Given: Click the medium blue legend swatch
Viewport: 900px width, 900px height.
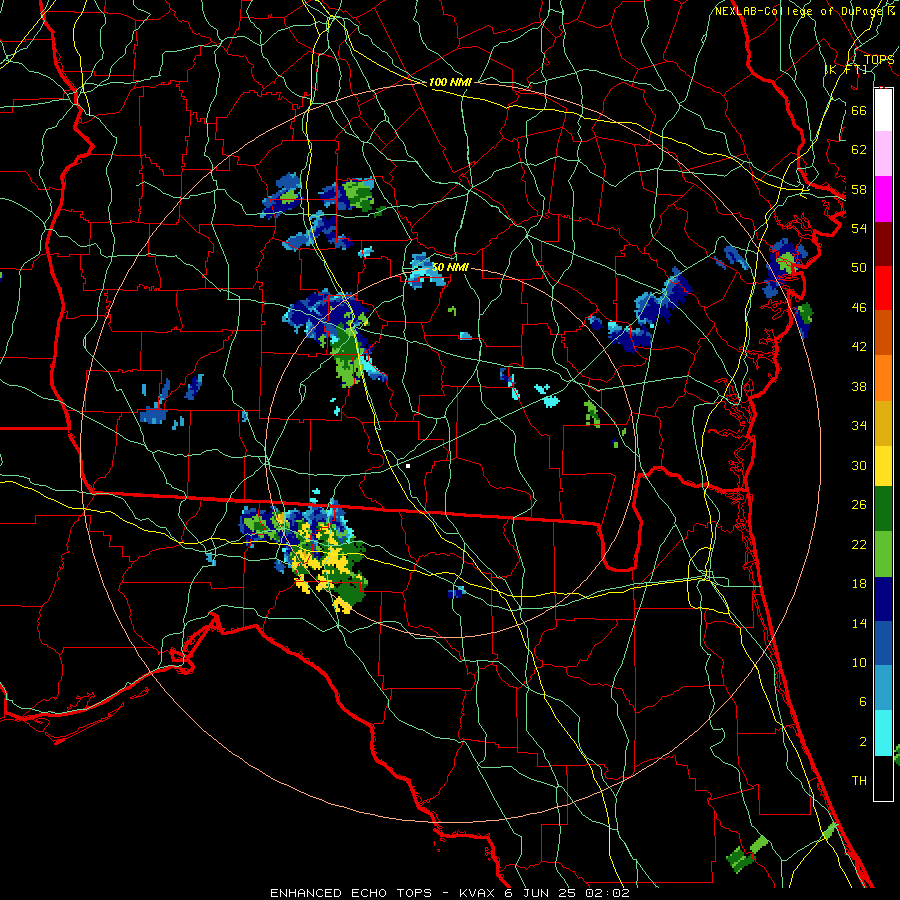Looking at the screenshot, I should tap(883, 643).
